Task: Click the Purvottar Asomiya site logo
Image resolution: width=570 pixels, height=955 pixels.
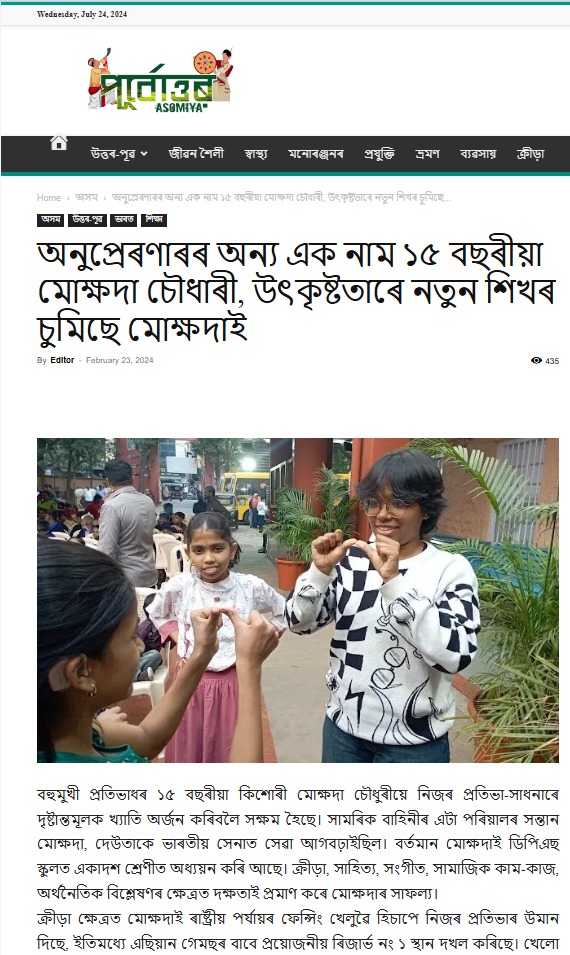Action: coord(160,80)
